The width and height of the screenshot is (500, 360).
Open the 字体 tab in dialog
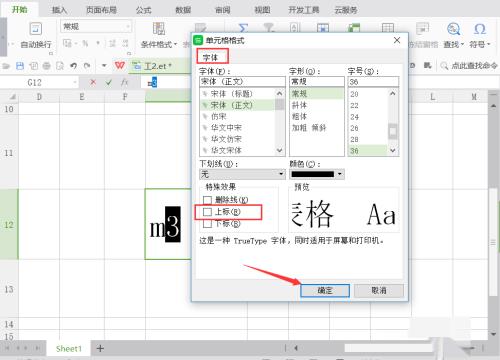211,57
